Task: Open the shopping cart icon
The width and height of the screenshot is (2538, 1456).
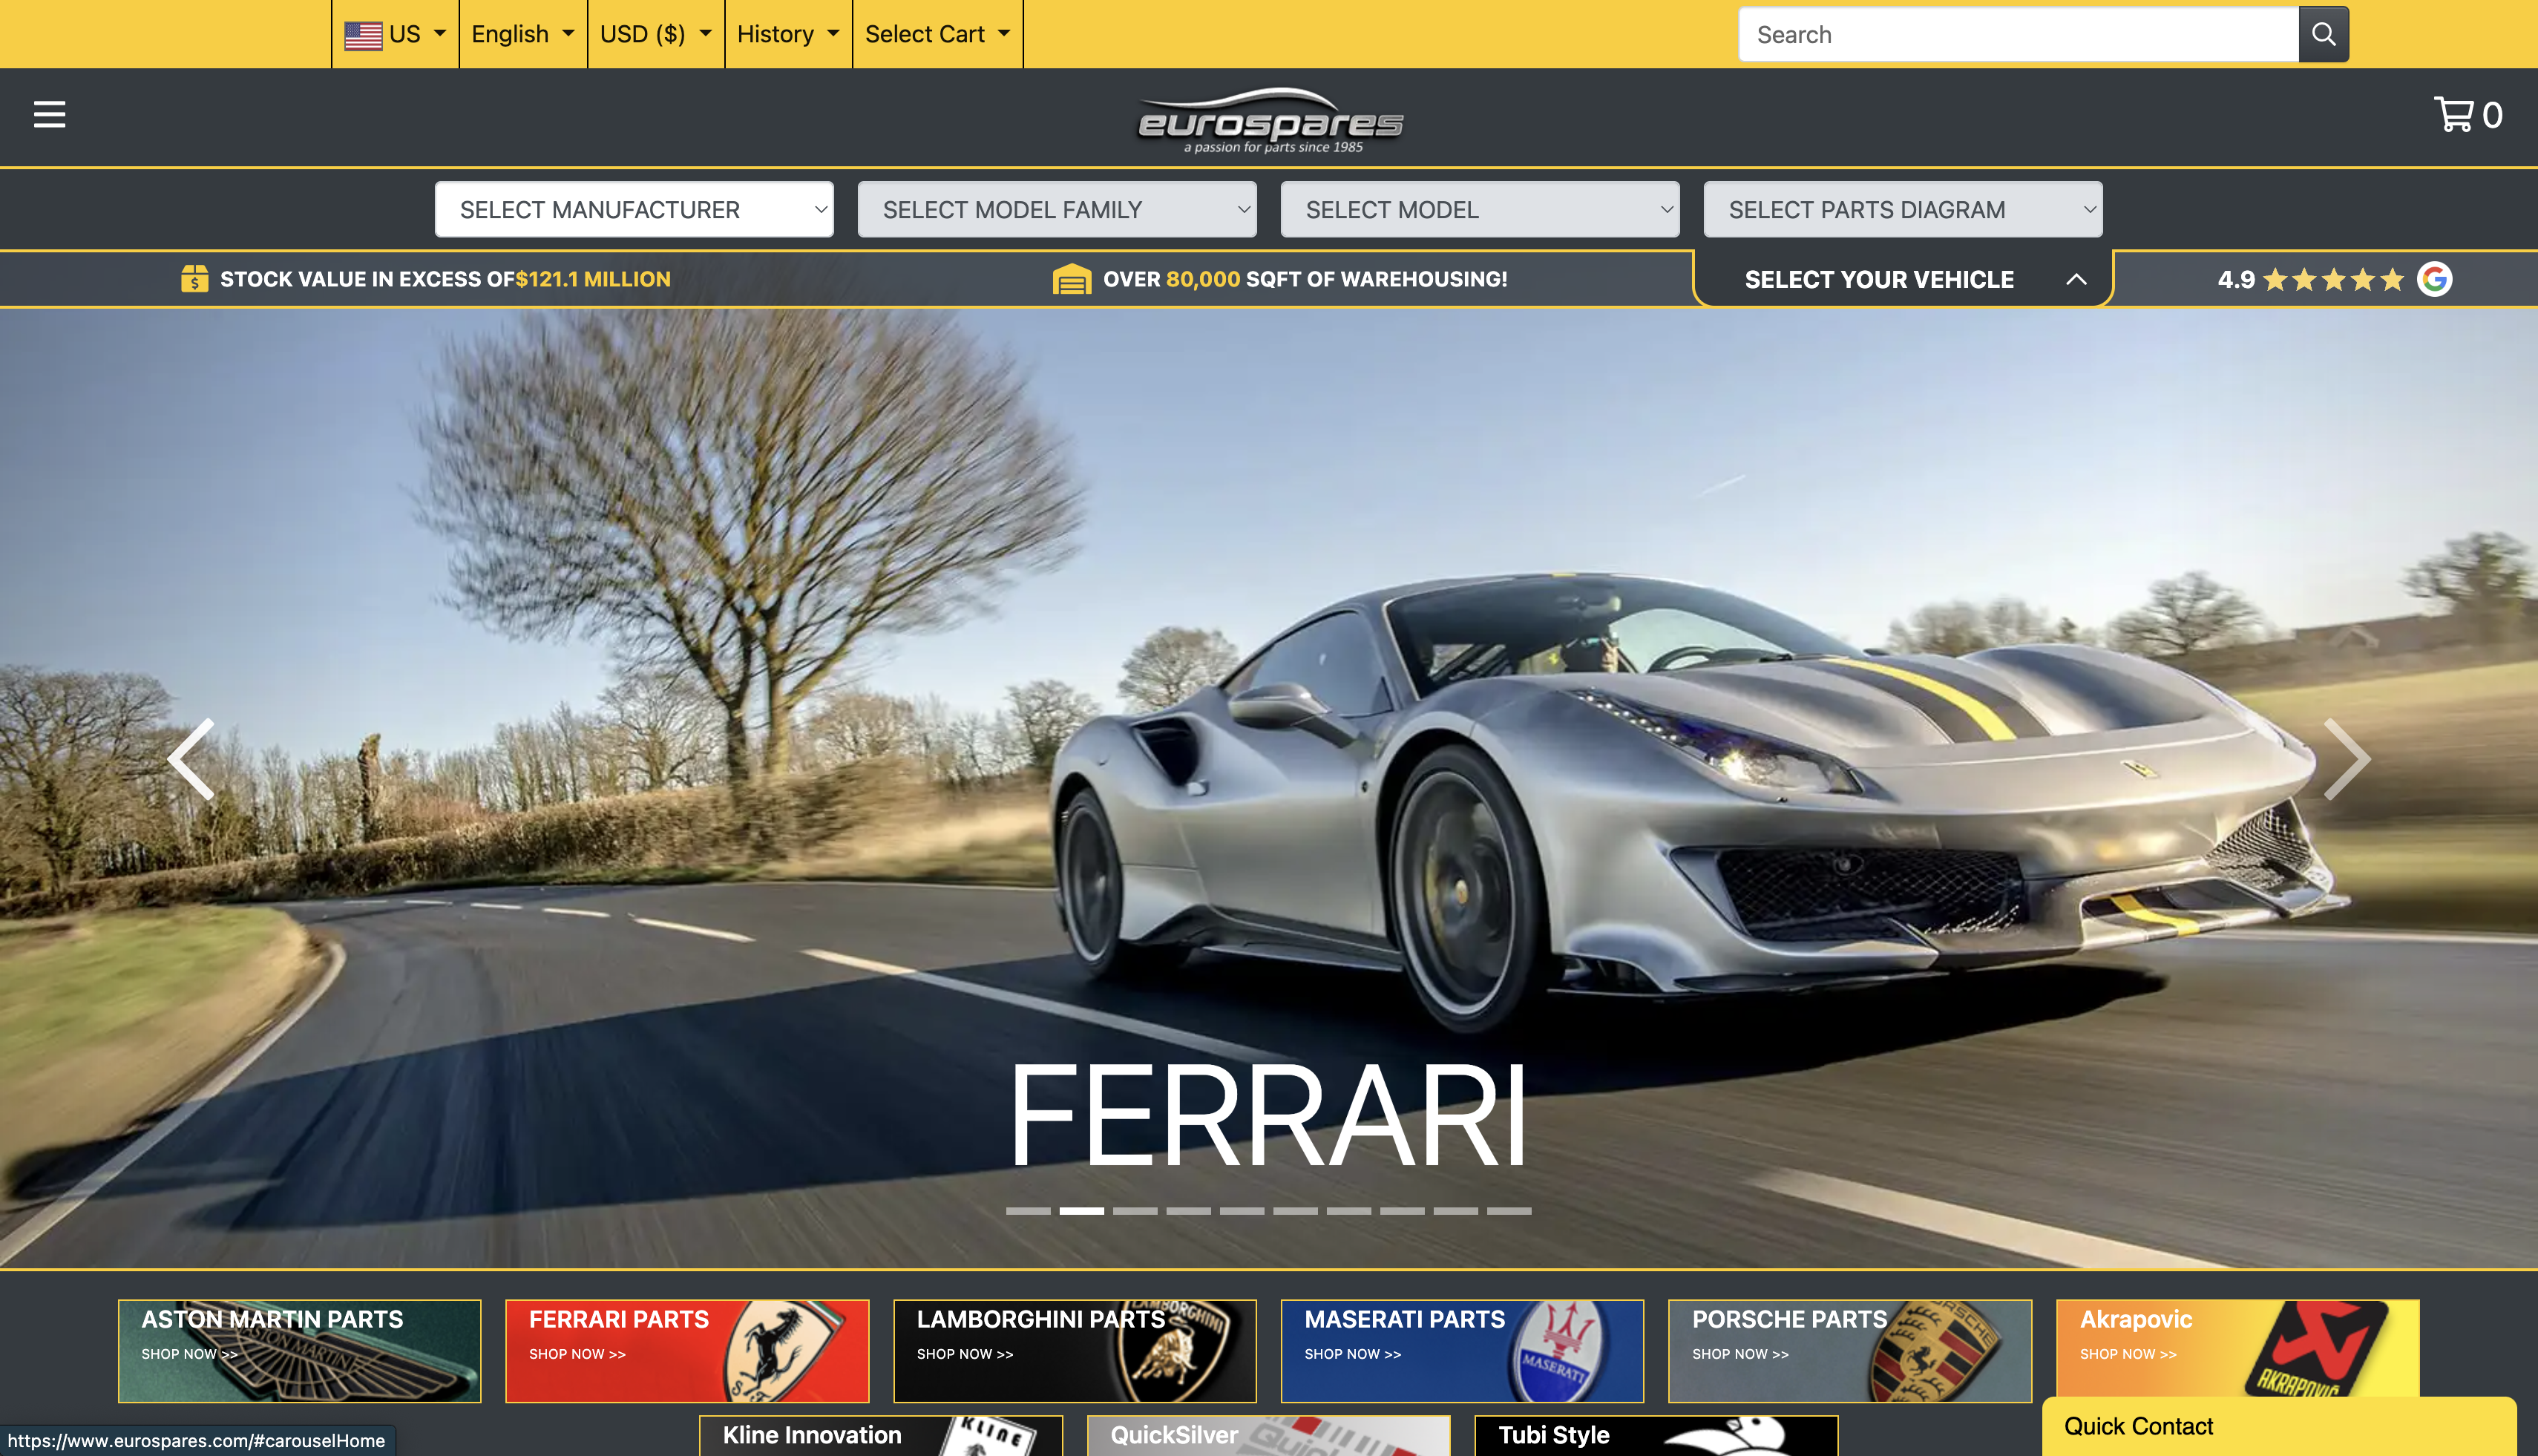Action: [2454, 114]
